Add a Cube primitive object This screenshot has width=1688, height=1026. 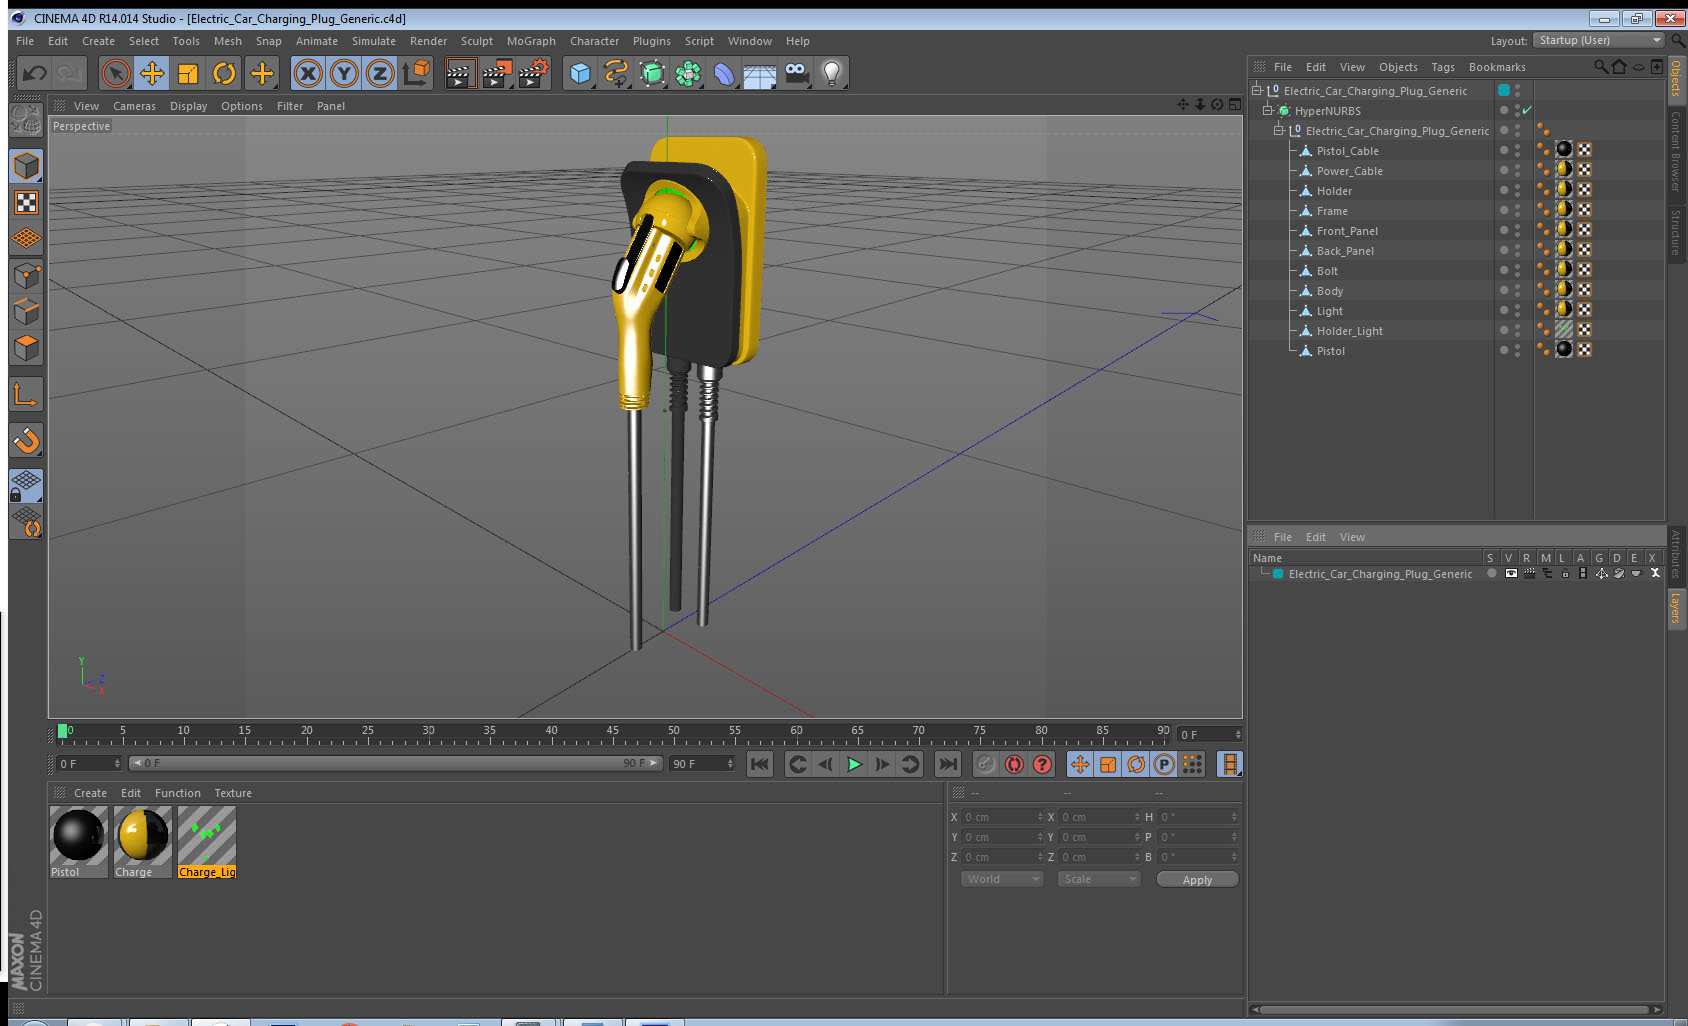point(580,73)
